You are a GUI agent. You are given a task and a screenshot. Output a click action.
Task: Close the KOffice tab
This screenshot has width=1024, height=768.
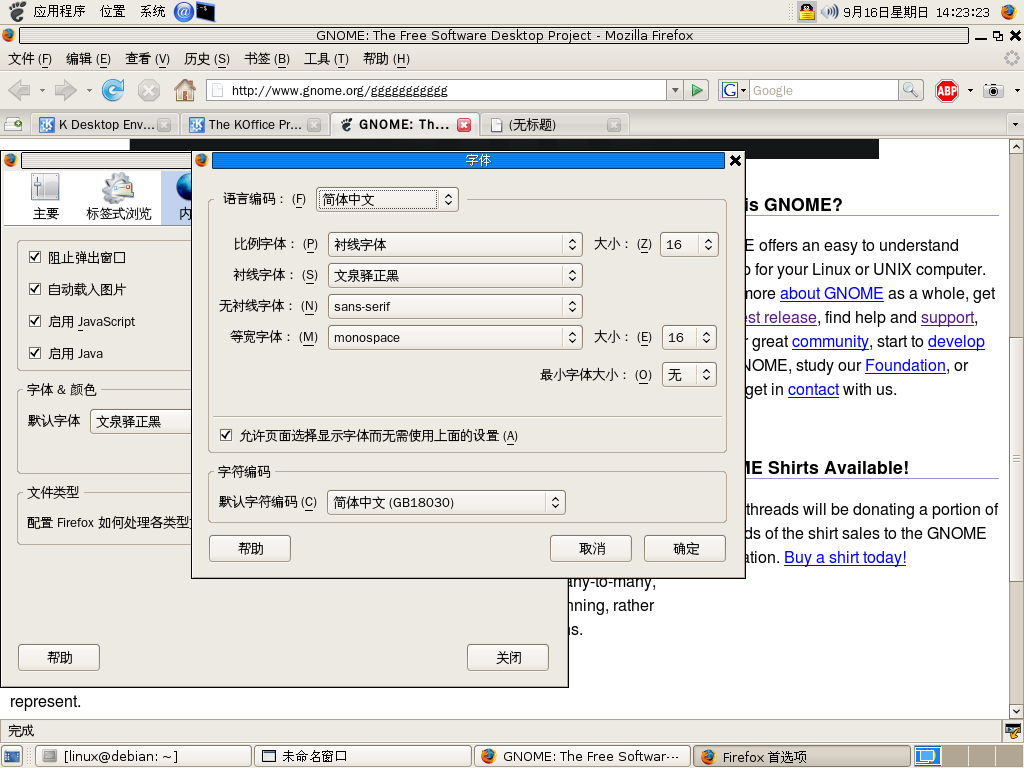pyautogui.click(x=314, y=125)
